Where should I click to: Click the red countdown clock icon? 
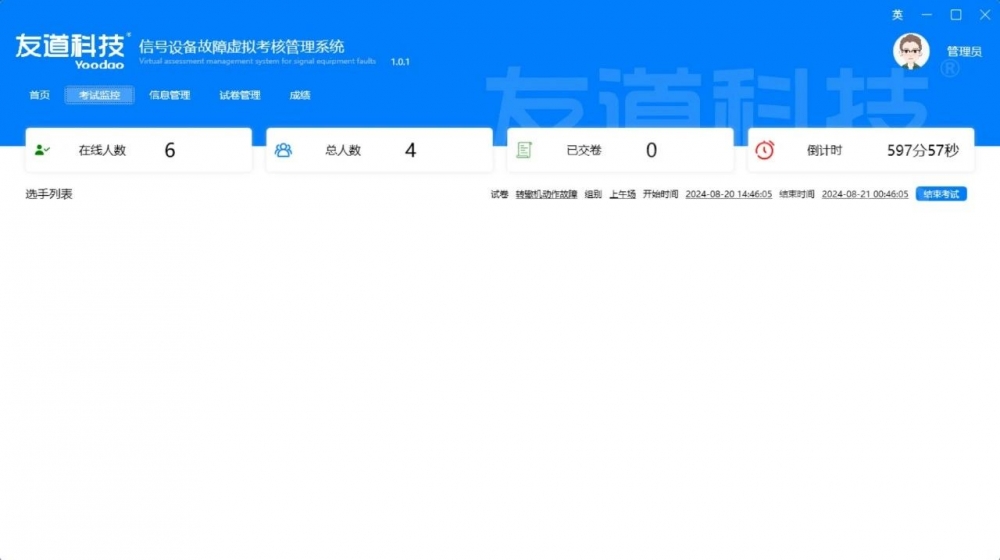point(765,150)
